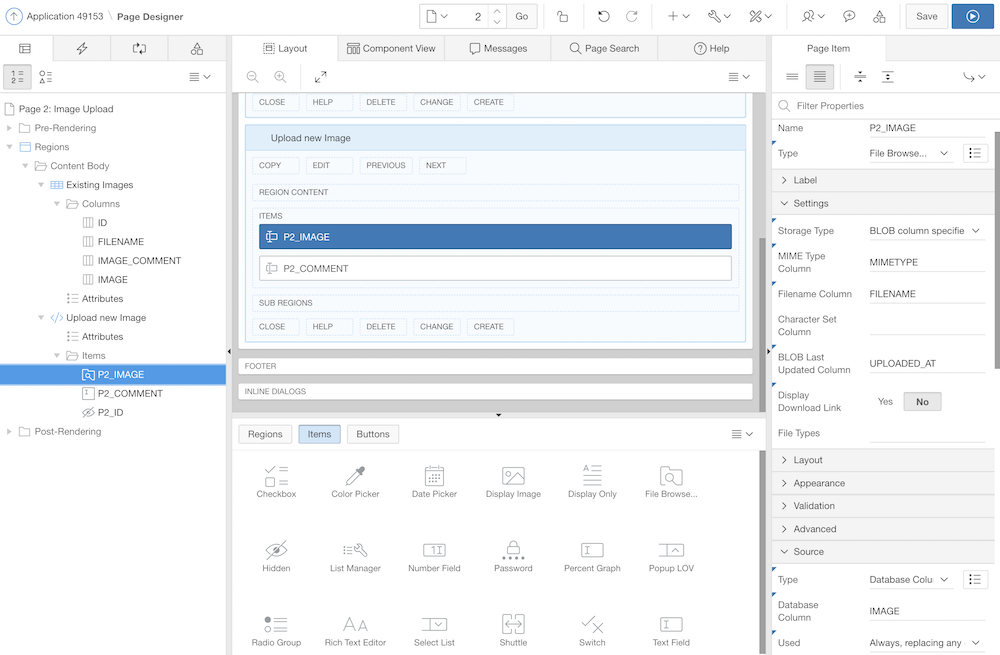
Task: Set Display Download Link to Yes
Action: point(885,401)
